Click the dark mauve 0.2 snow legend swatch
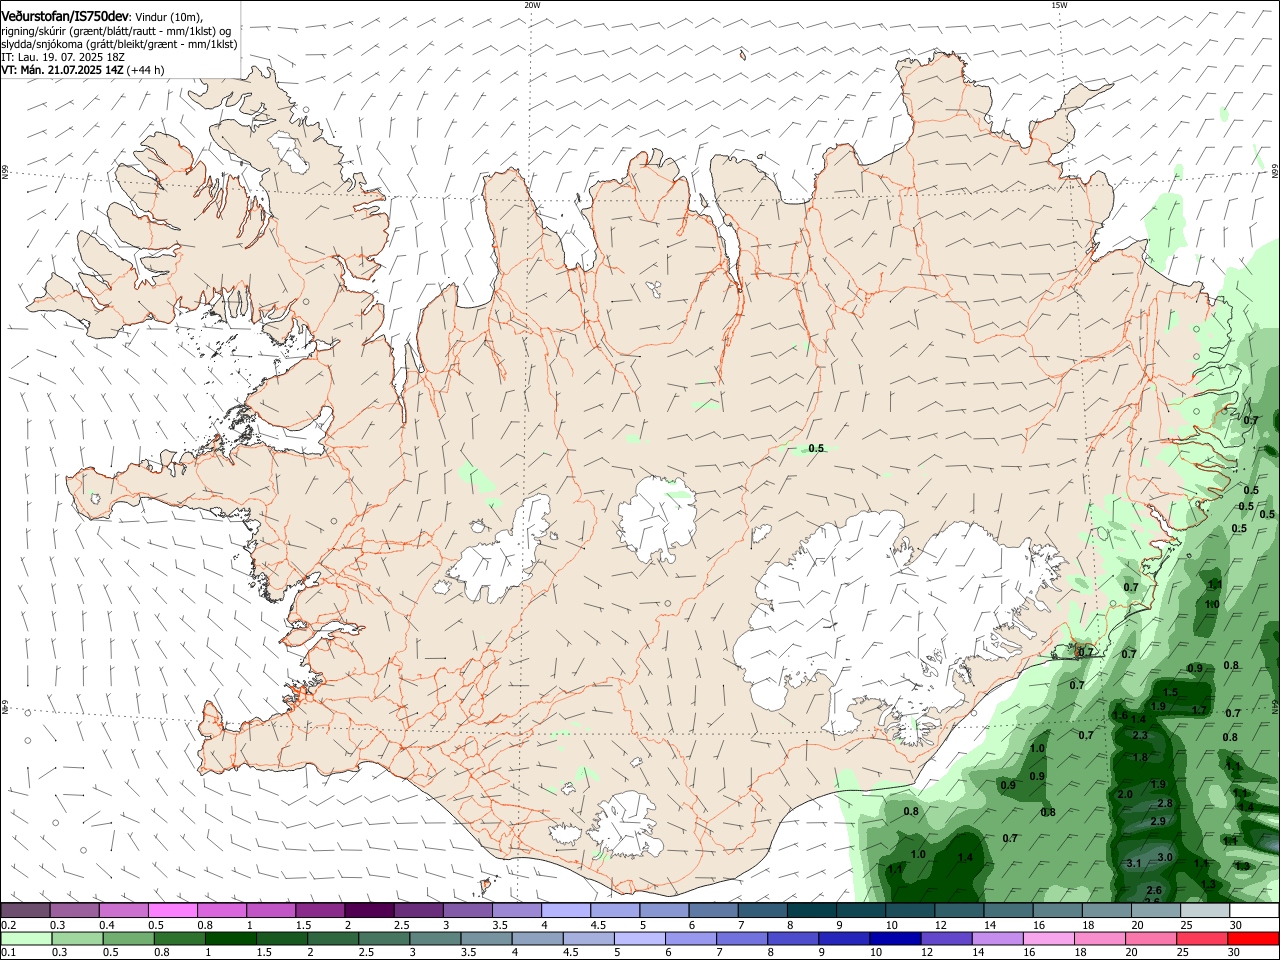 pos(26,911)
